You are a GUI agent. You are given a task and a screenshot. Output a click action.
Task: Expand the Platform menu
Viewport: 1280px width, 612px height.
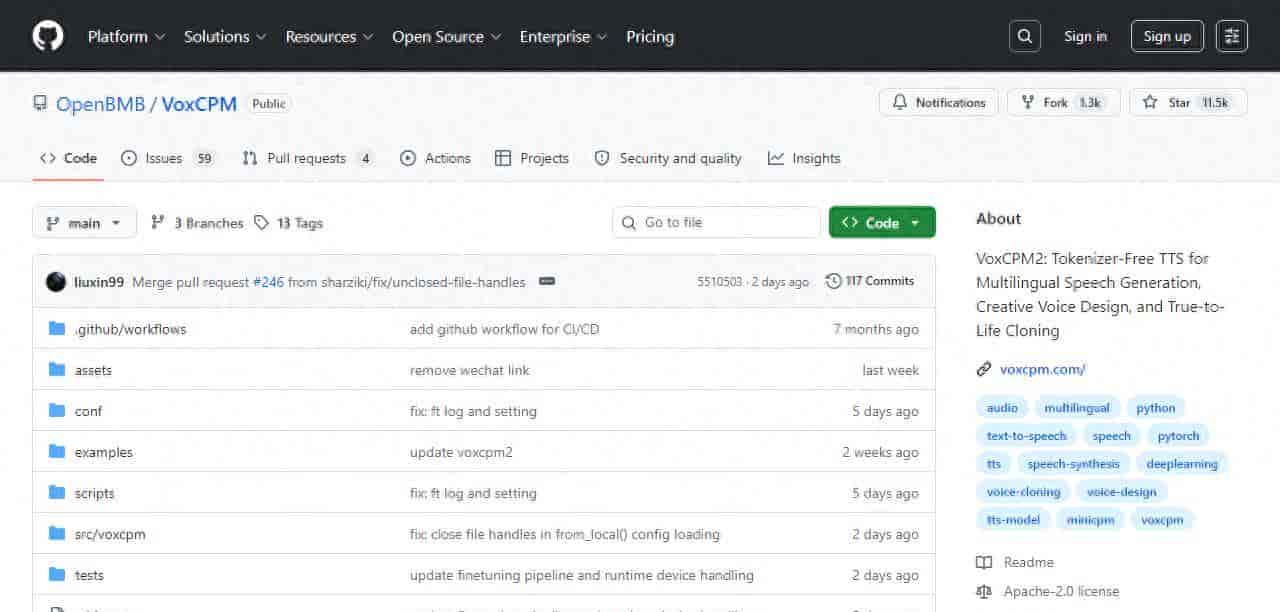point(125,36)
